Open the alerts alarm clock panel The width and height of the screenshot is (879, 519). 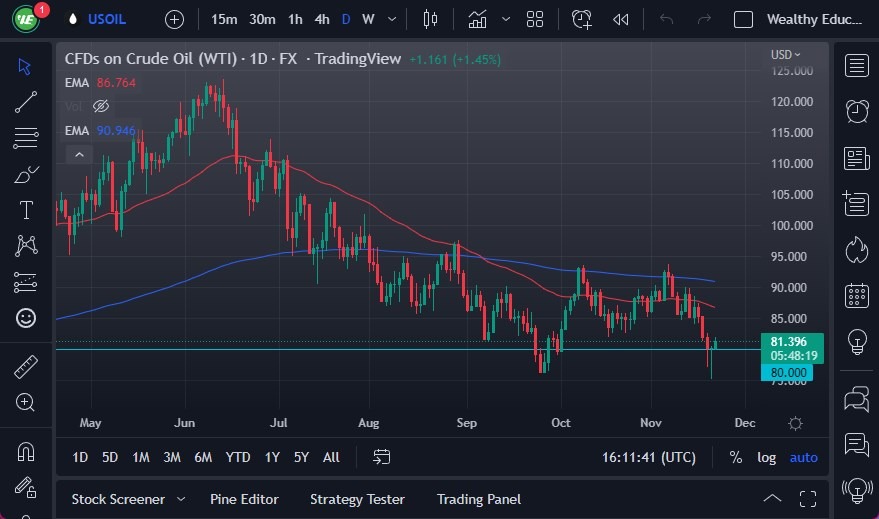tap(856, 111)
